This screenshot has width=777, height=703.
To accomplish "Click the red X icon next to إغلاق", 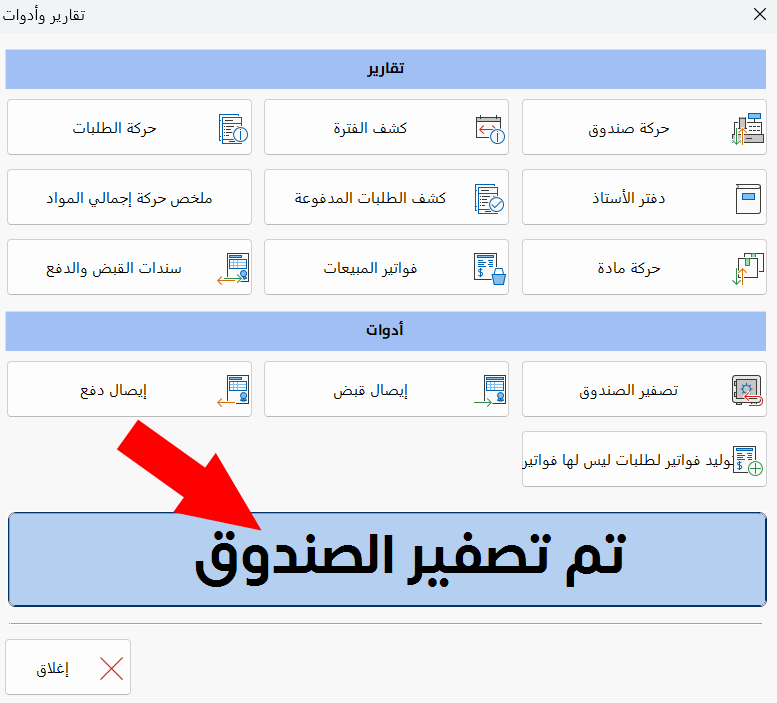I will (x=111, y=668).
